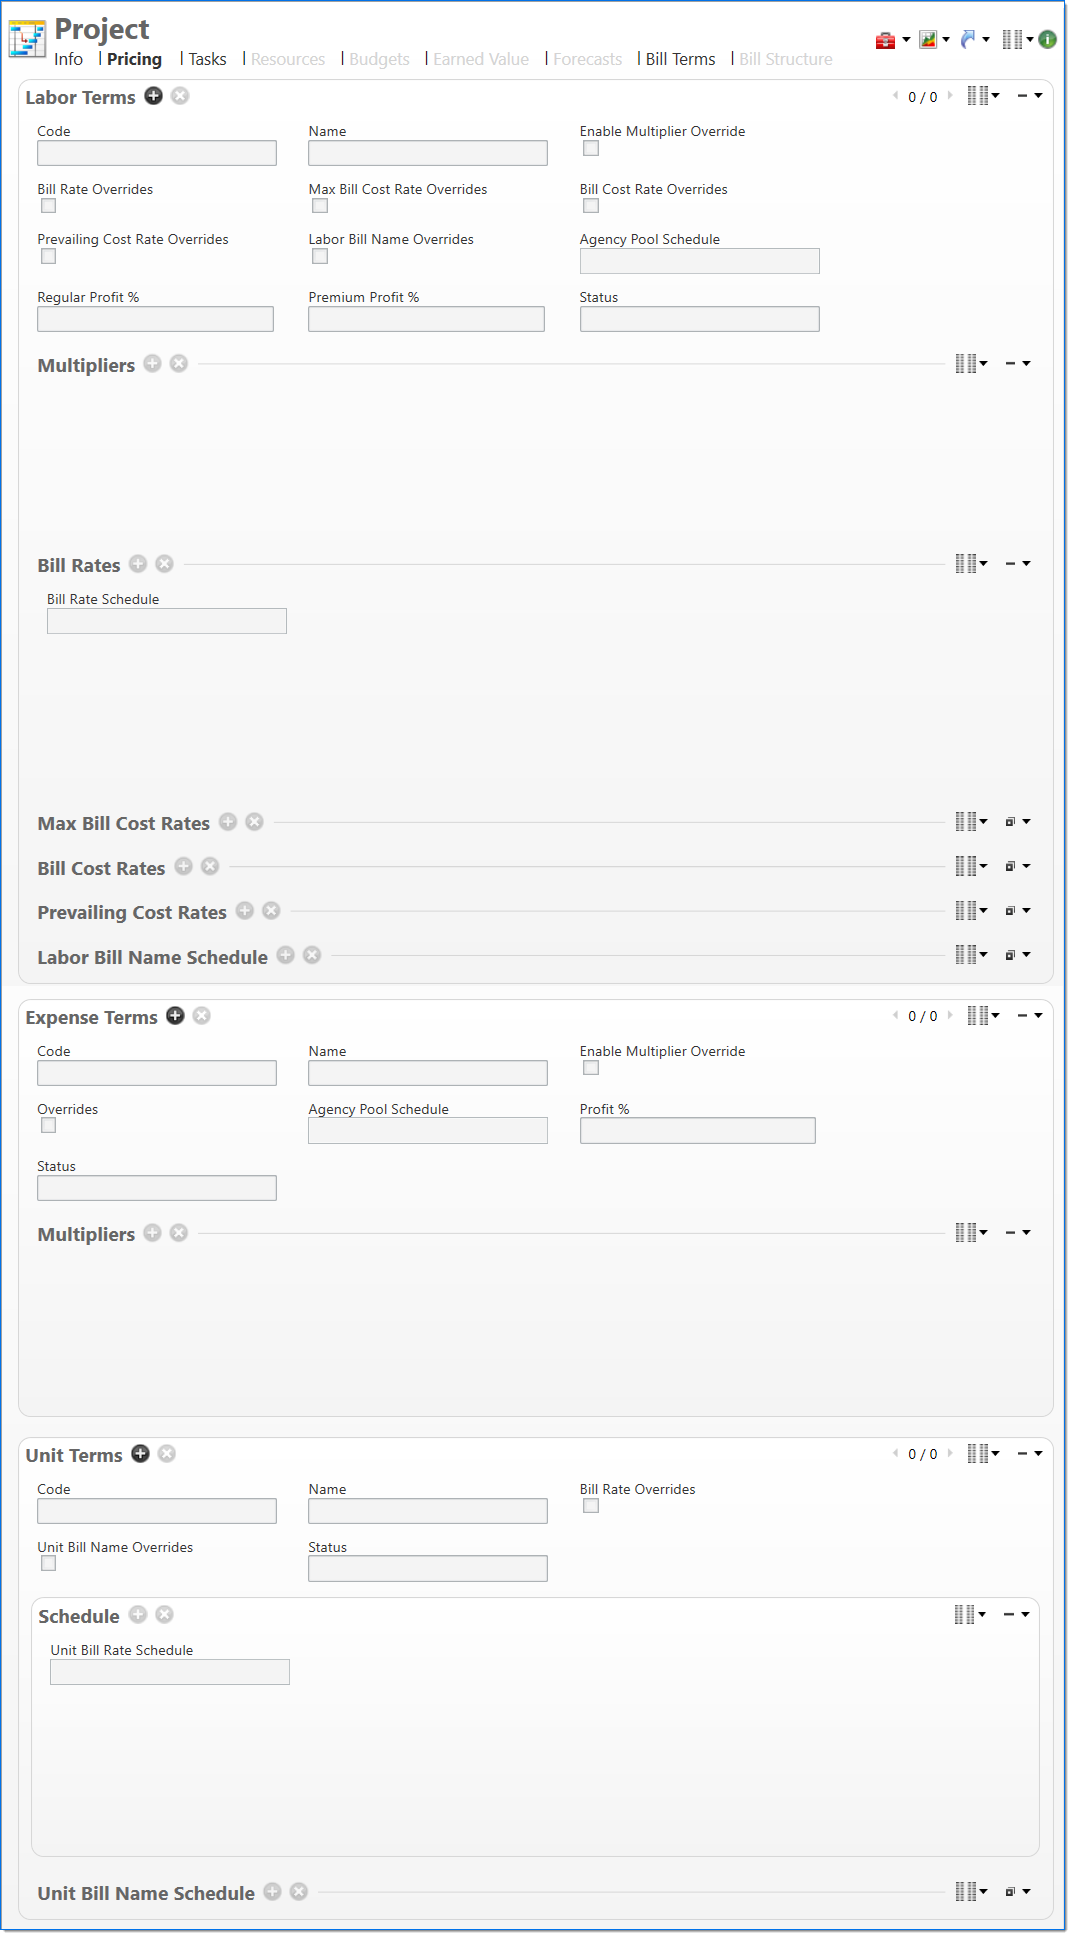Open Labor Terms column layout icon
Viewport: 1071px width, 1936px height.
(x=978, y=96)
